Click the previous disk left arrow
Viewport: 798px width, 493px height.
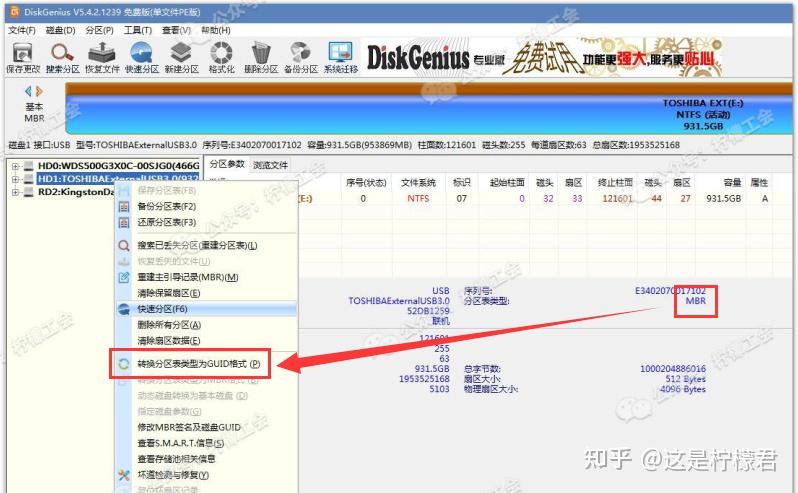tap(28, 92)
